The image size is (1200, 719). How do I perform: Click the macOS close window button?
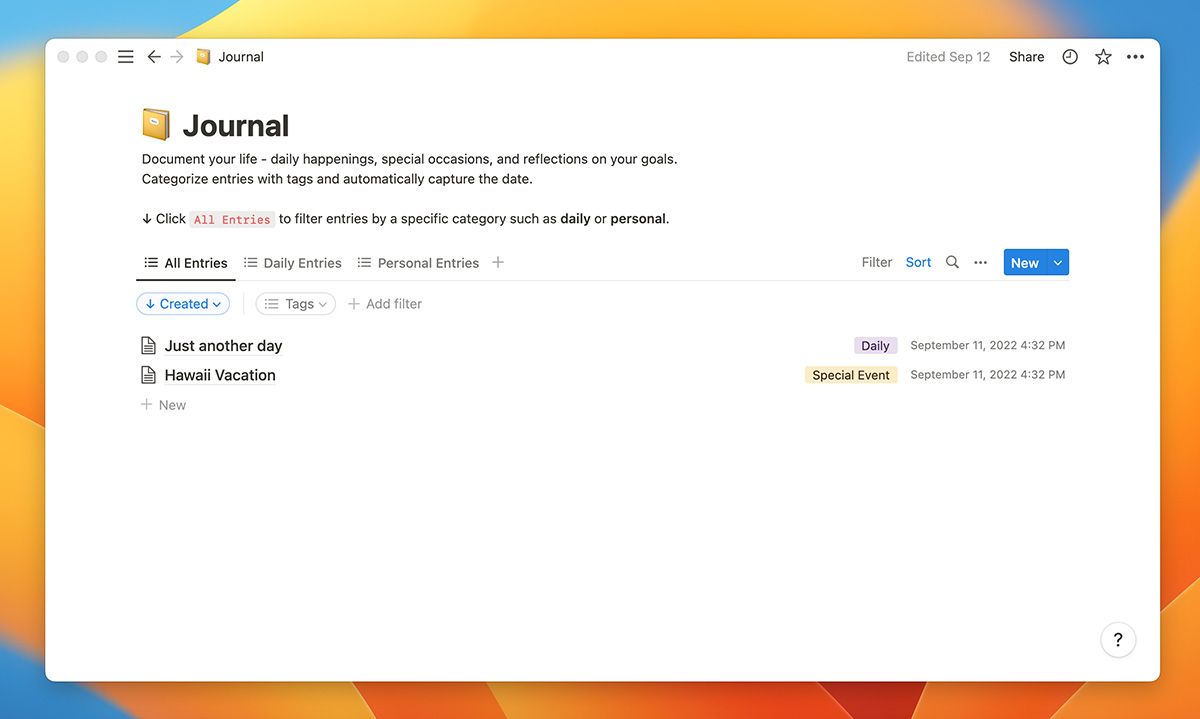point(63,57)
